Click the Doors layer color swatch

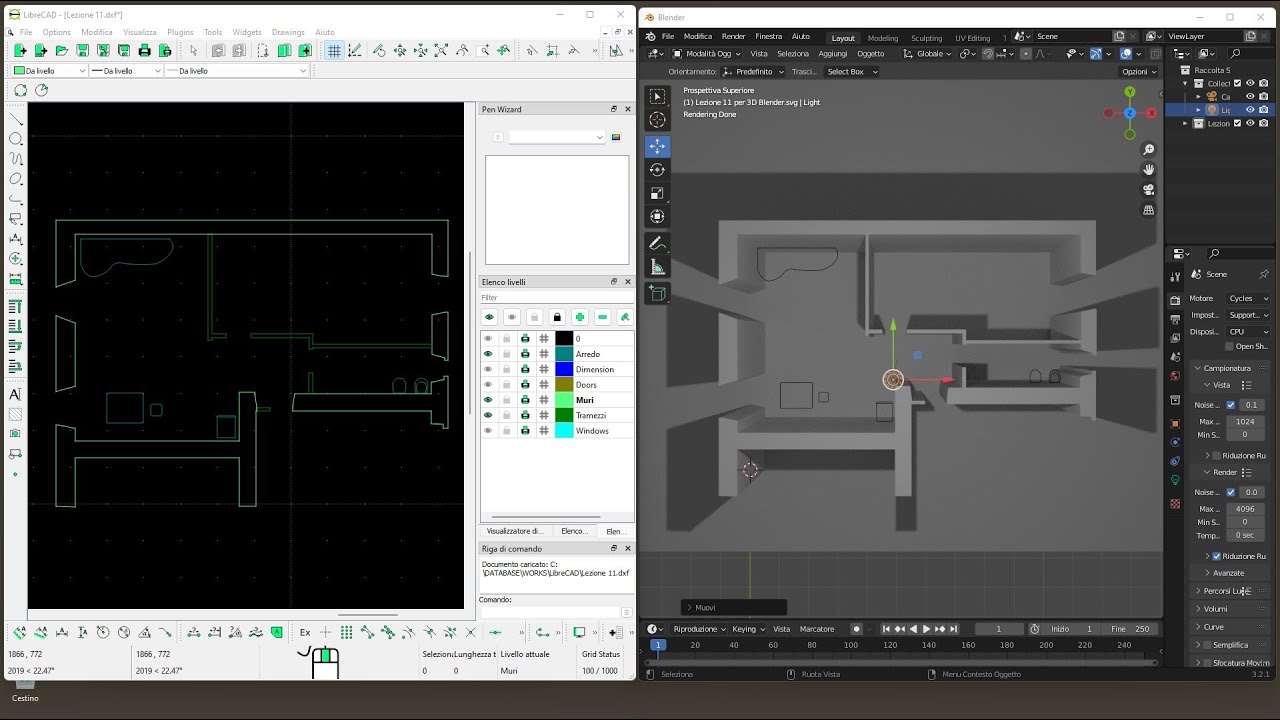click(564, 385)
